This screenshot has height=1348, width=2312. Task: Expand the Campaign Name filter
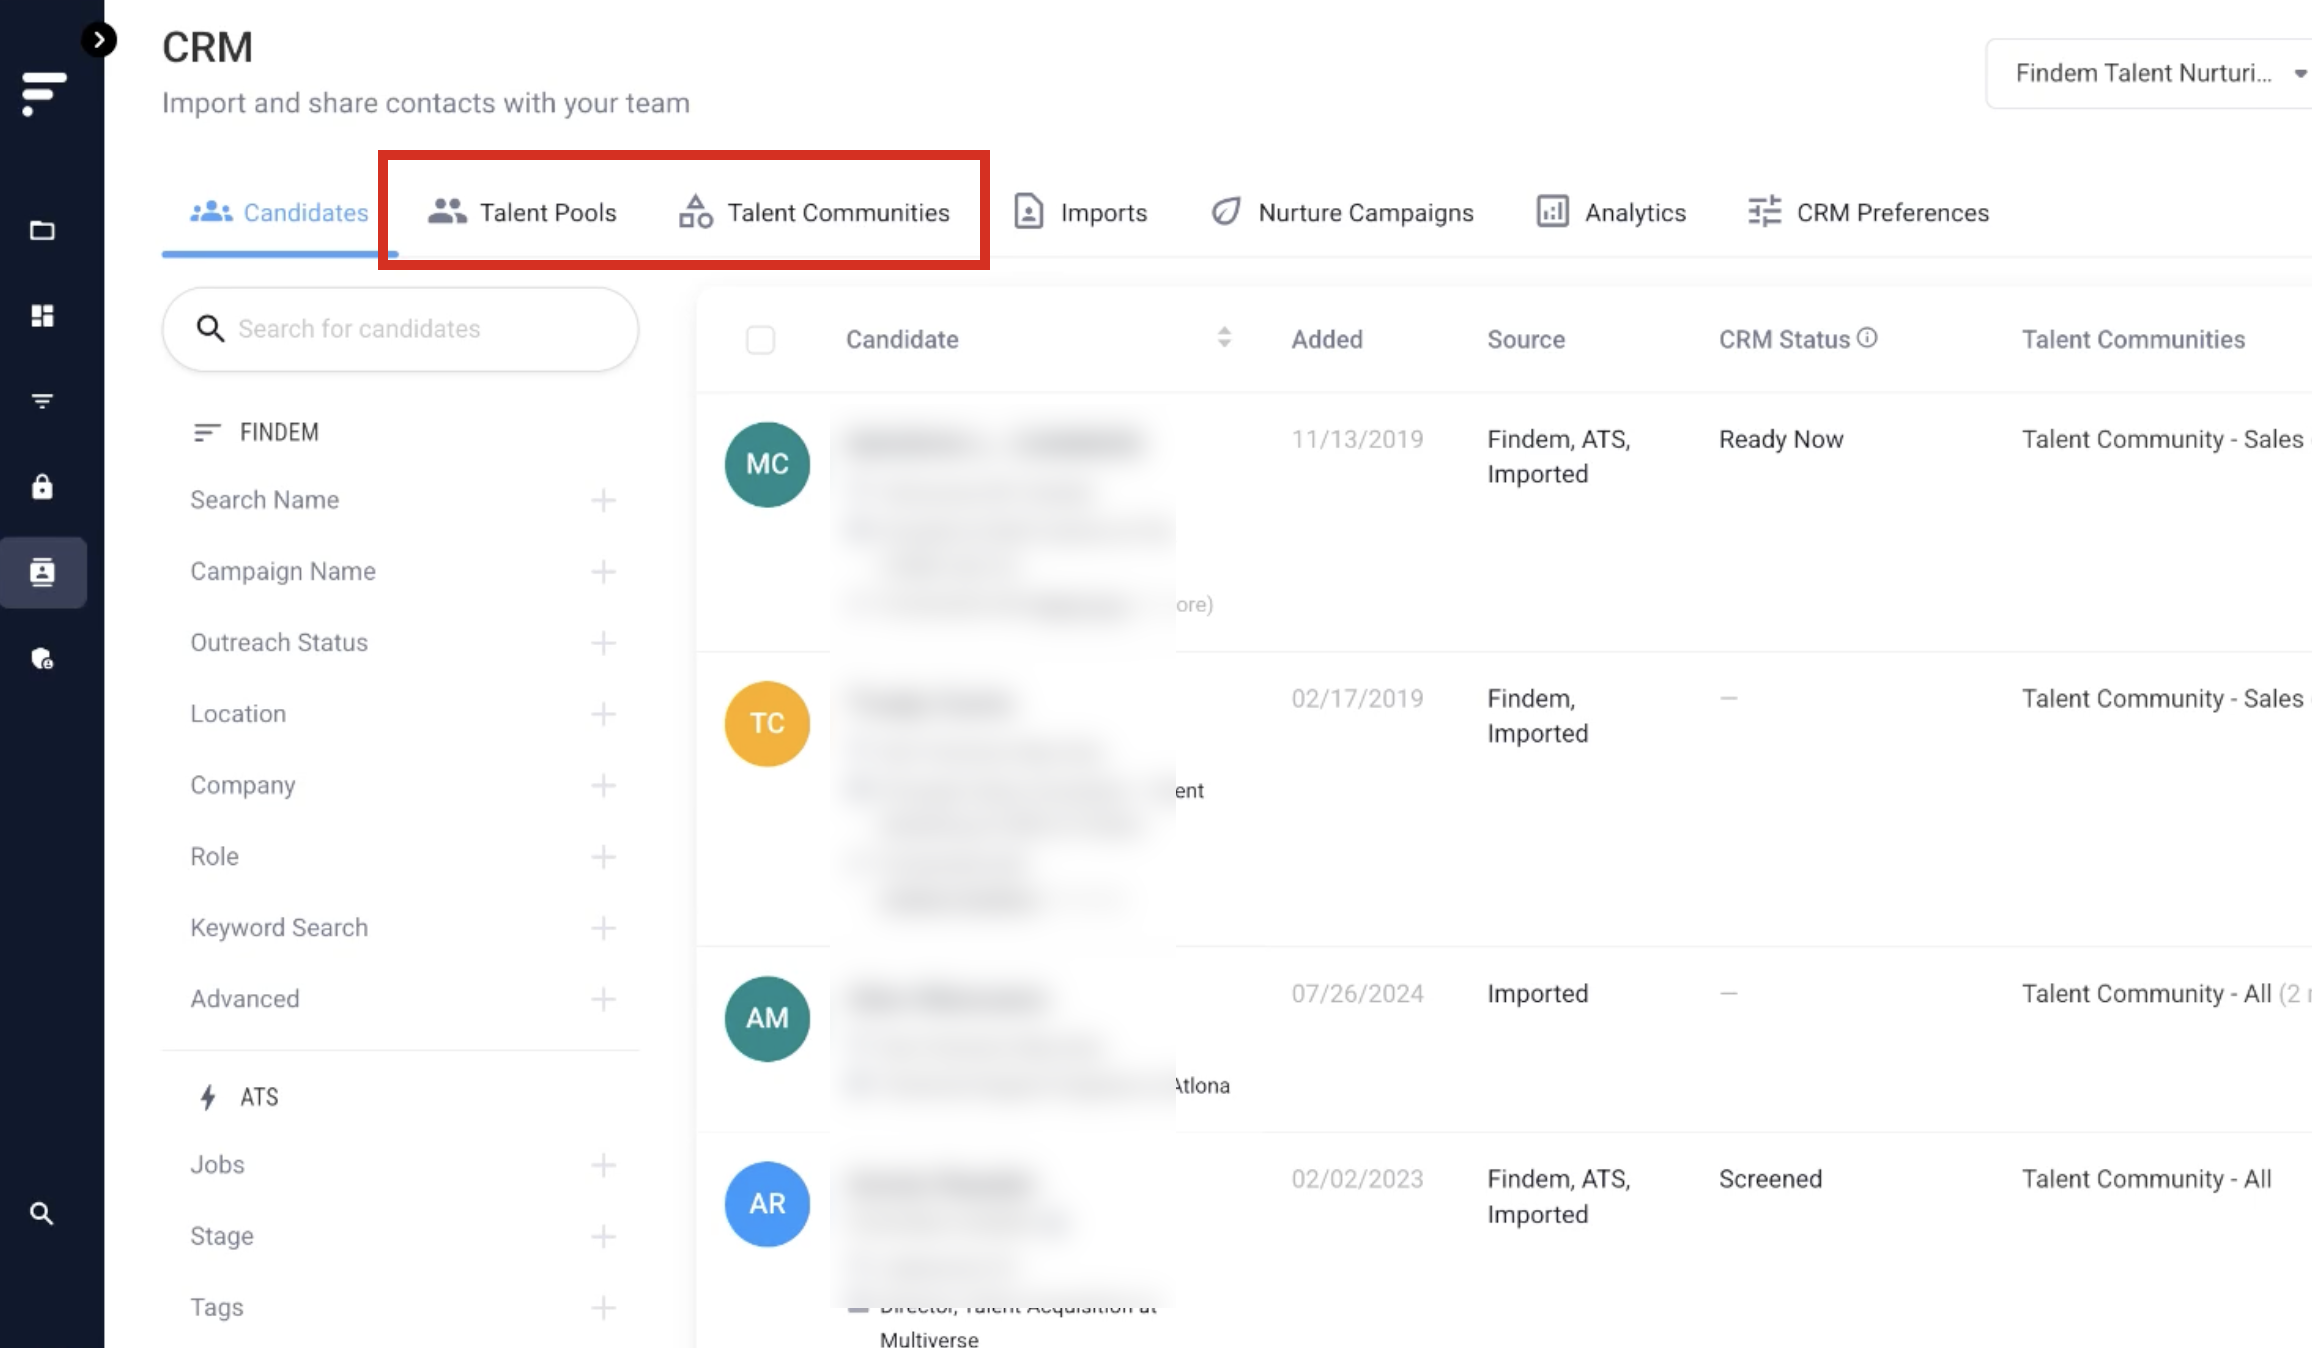click(x=603, y=571)
